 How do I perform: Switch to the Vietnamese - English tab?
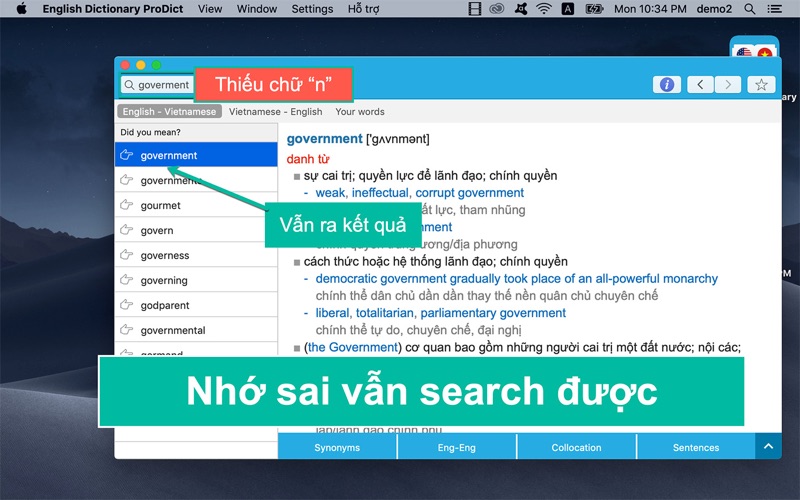276,111
